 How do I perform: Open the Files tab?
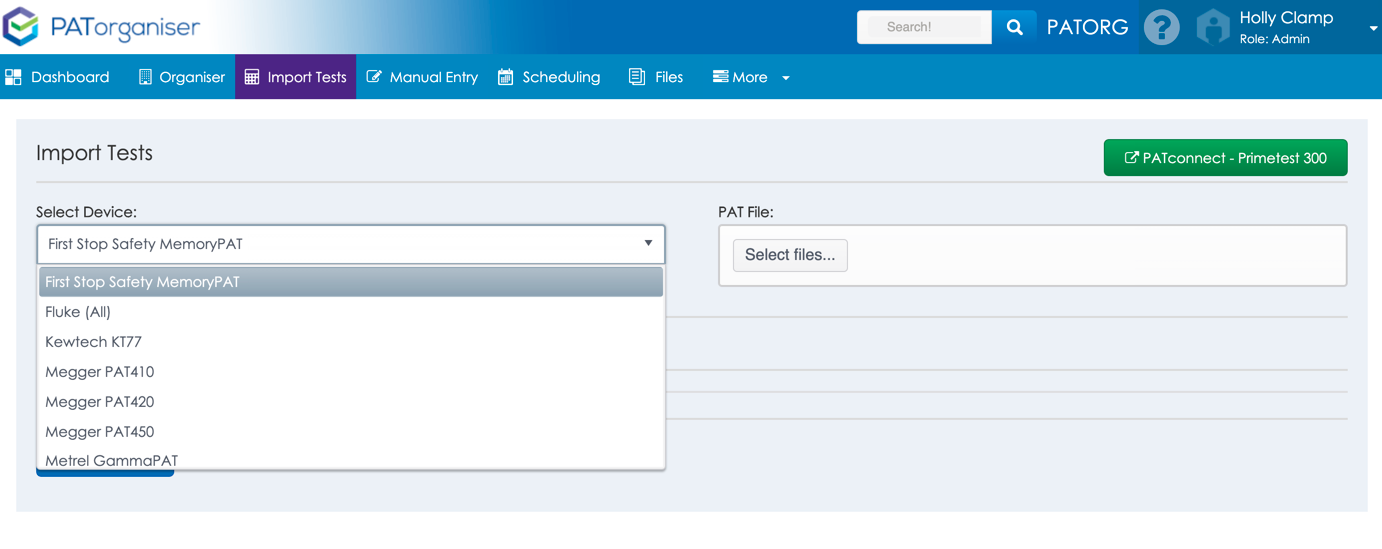pyautogui.click(x=656, y=77)
